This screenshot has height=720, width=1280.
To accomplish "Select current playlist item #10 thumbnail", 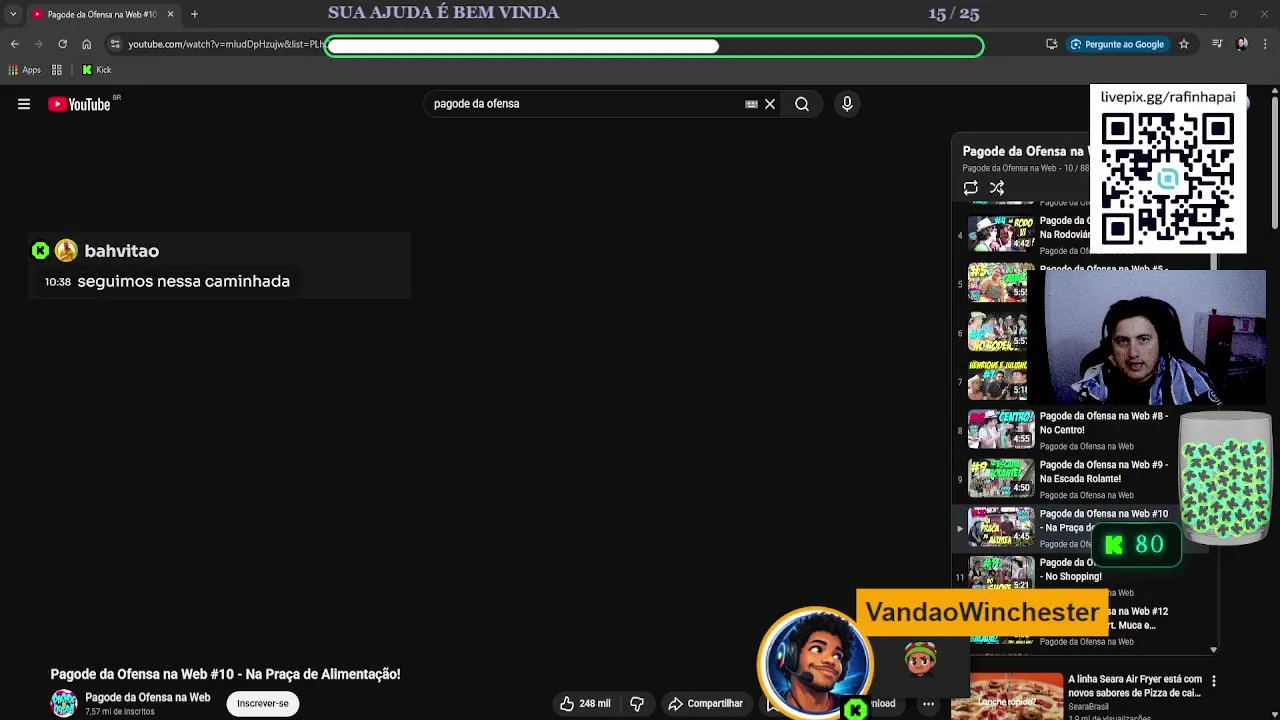I will [1001, 526].
